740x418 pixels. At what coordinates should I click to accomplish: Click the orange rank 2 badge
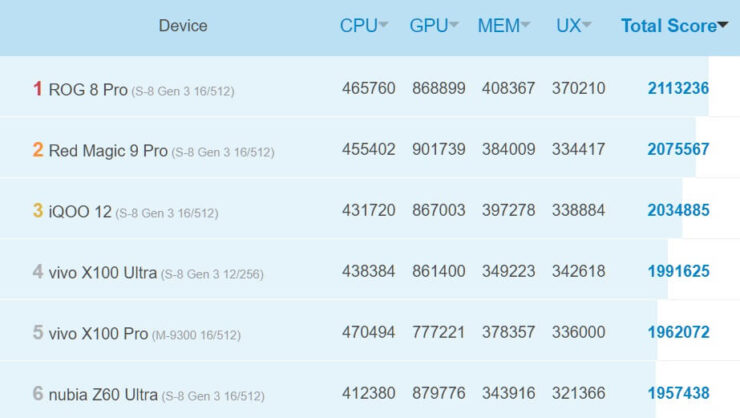[38, 150]
